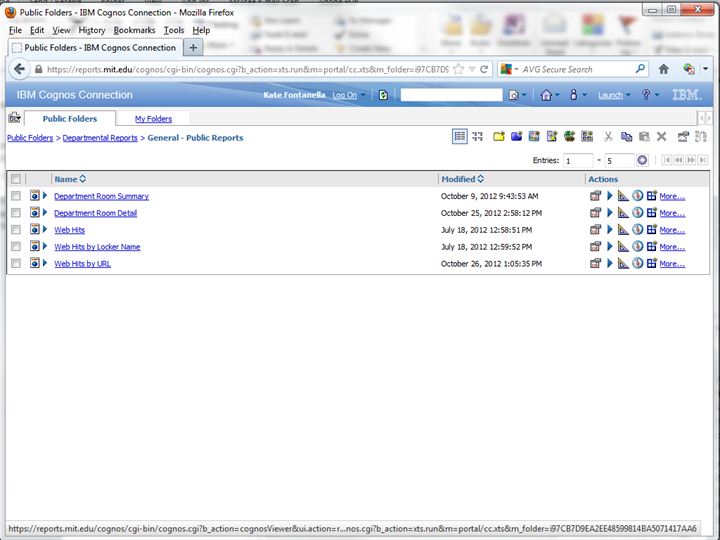The image size is (720, 540).
Task: Check the Department Room Summary checkbox
Action: [x=16, y=196]
